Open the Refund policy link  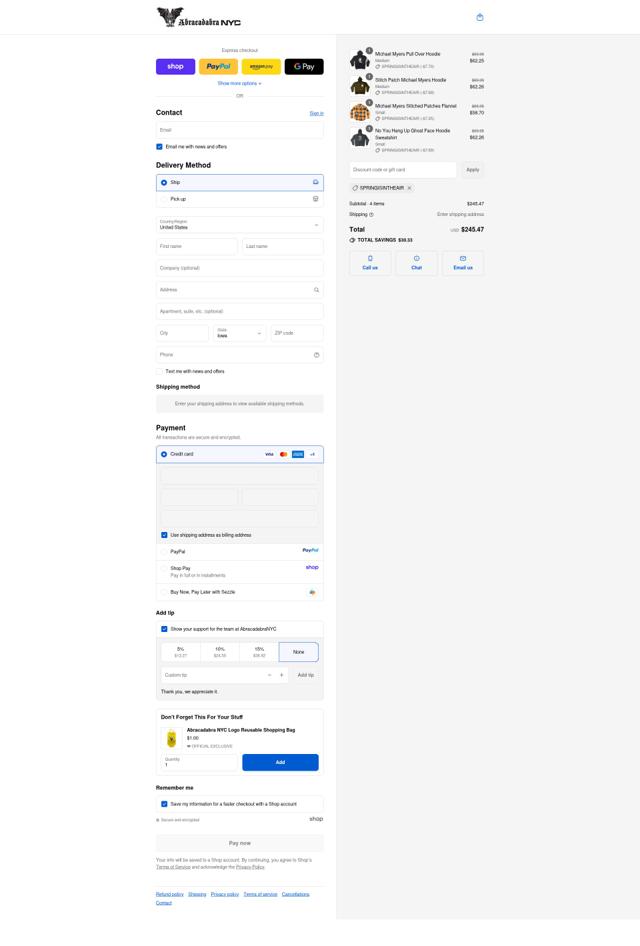tap(170, 895)
